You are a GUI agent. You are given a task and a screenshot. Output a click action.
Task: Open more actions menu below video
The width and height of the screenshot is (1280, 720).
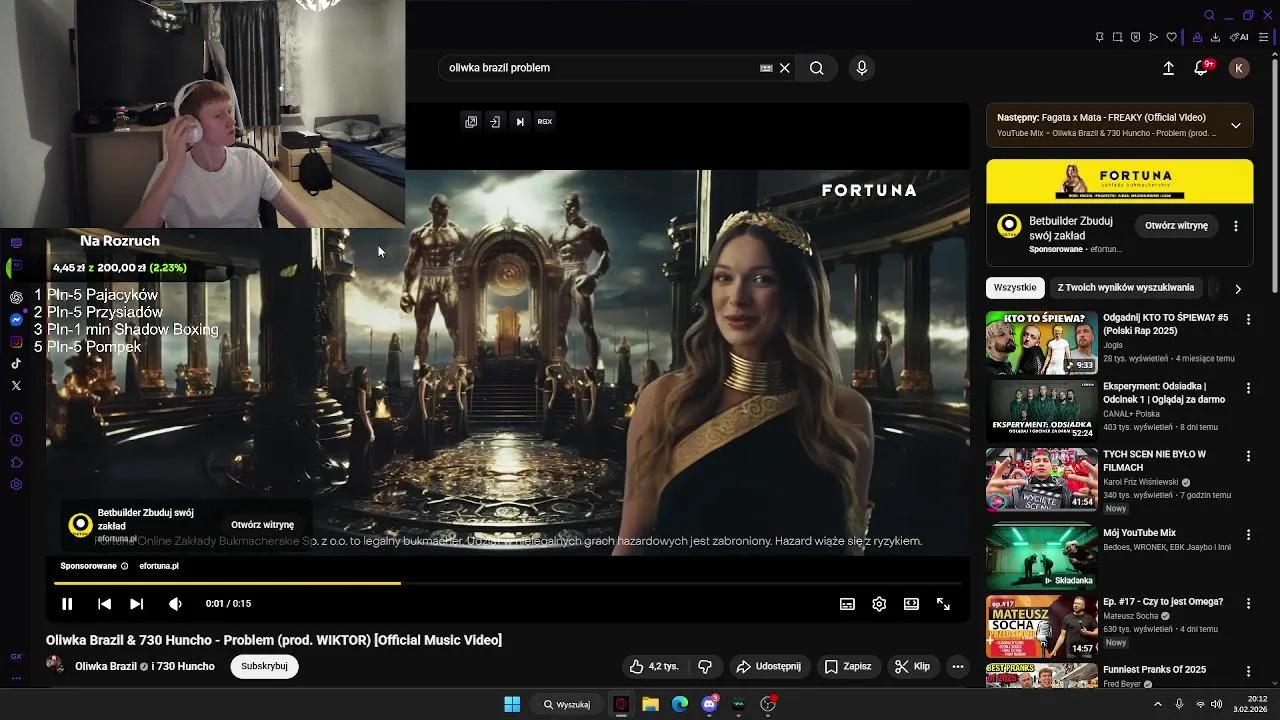[x=958, y=666]
